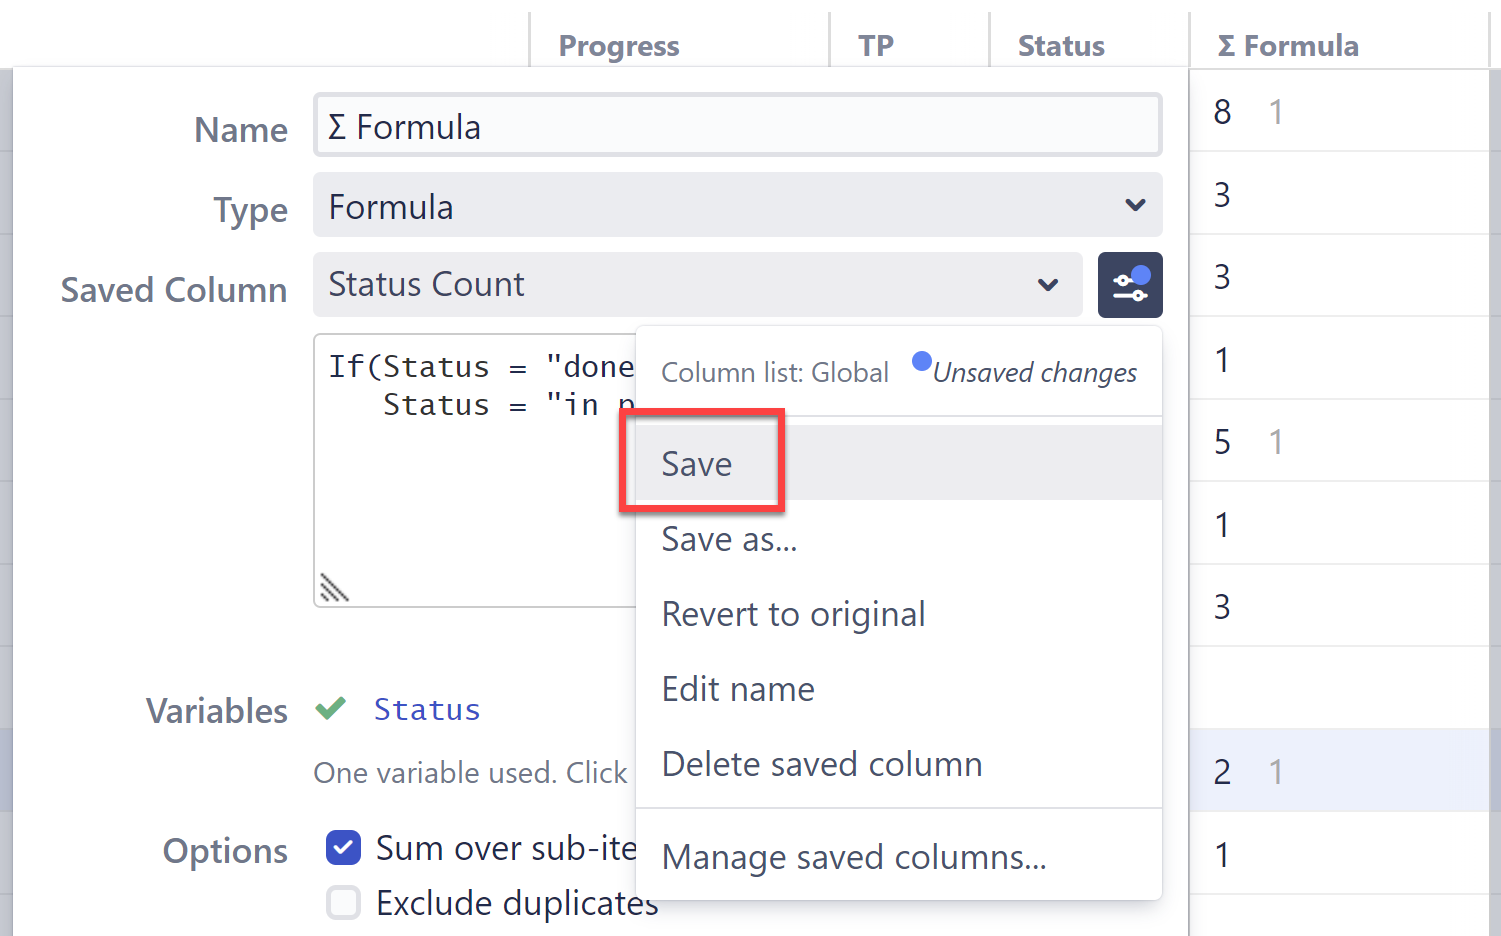Click Revert to original
Viewport: 1501px width, 936px height.
point(793,614)
